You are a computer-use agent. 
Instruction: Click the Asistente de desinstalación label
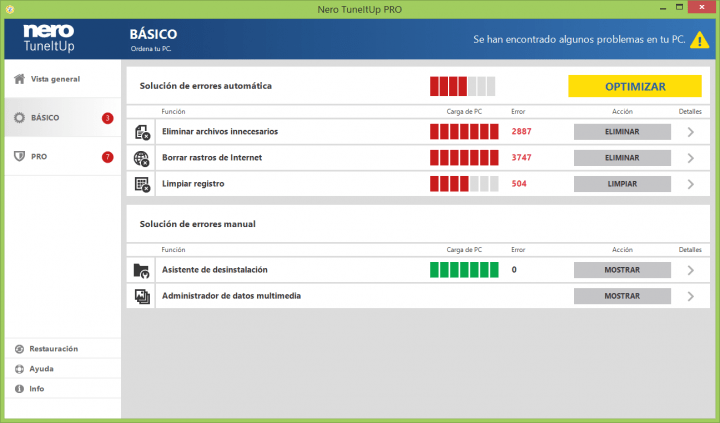coord(214,270)
